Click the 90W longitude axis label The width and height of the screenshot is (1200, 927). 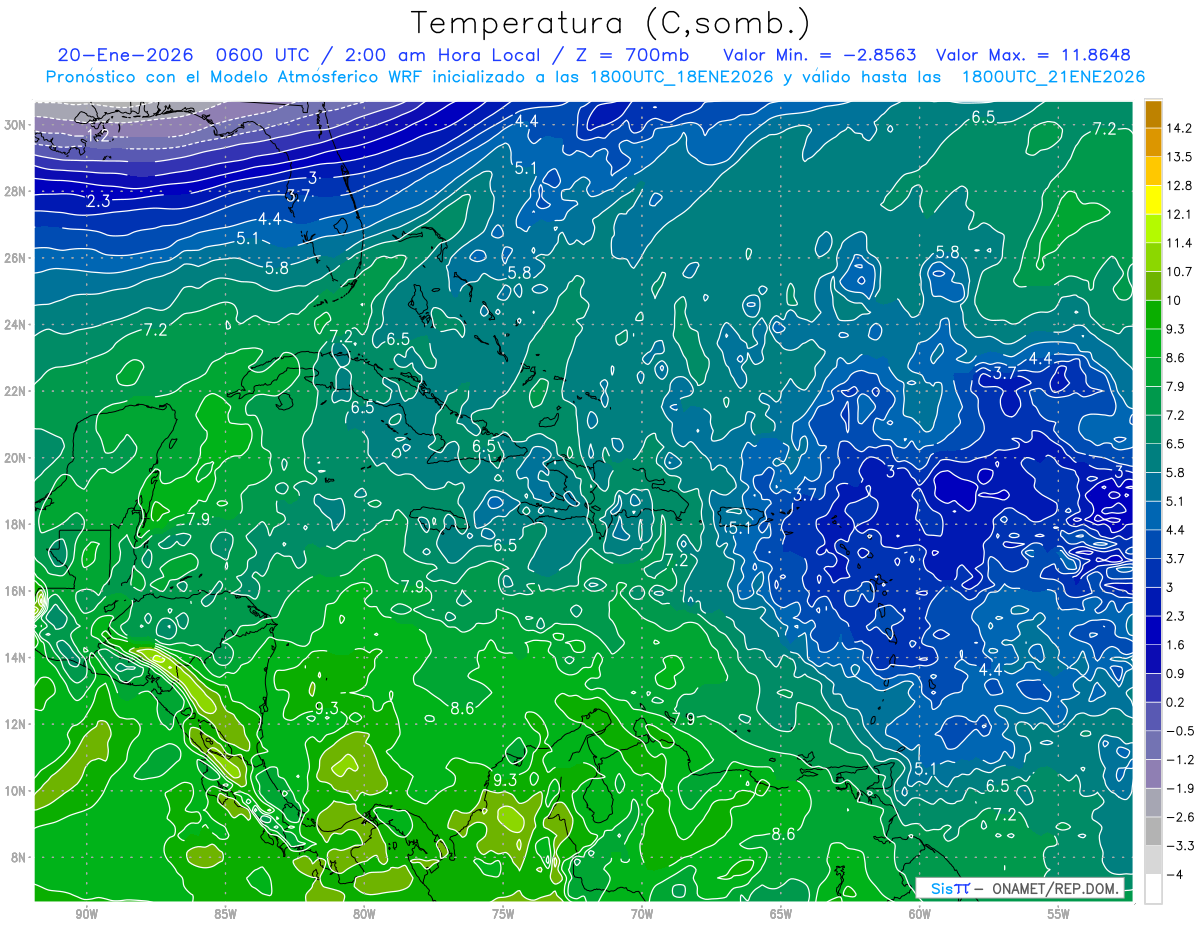(87, 915)
